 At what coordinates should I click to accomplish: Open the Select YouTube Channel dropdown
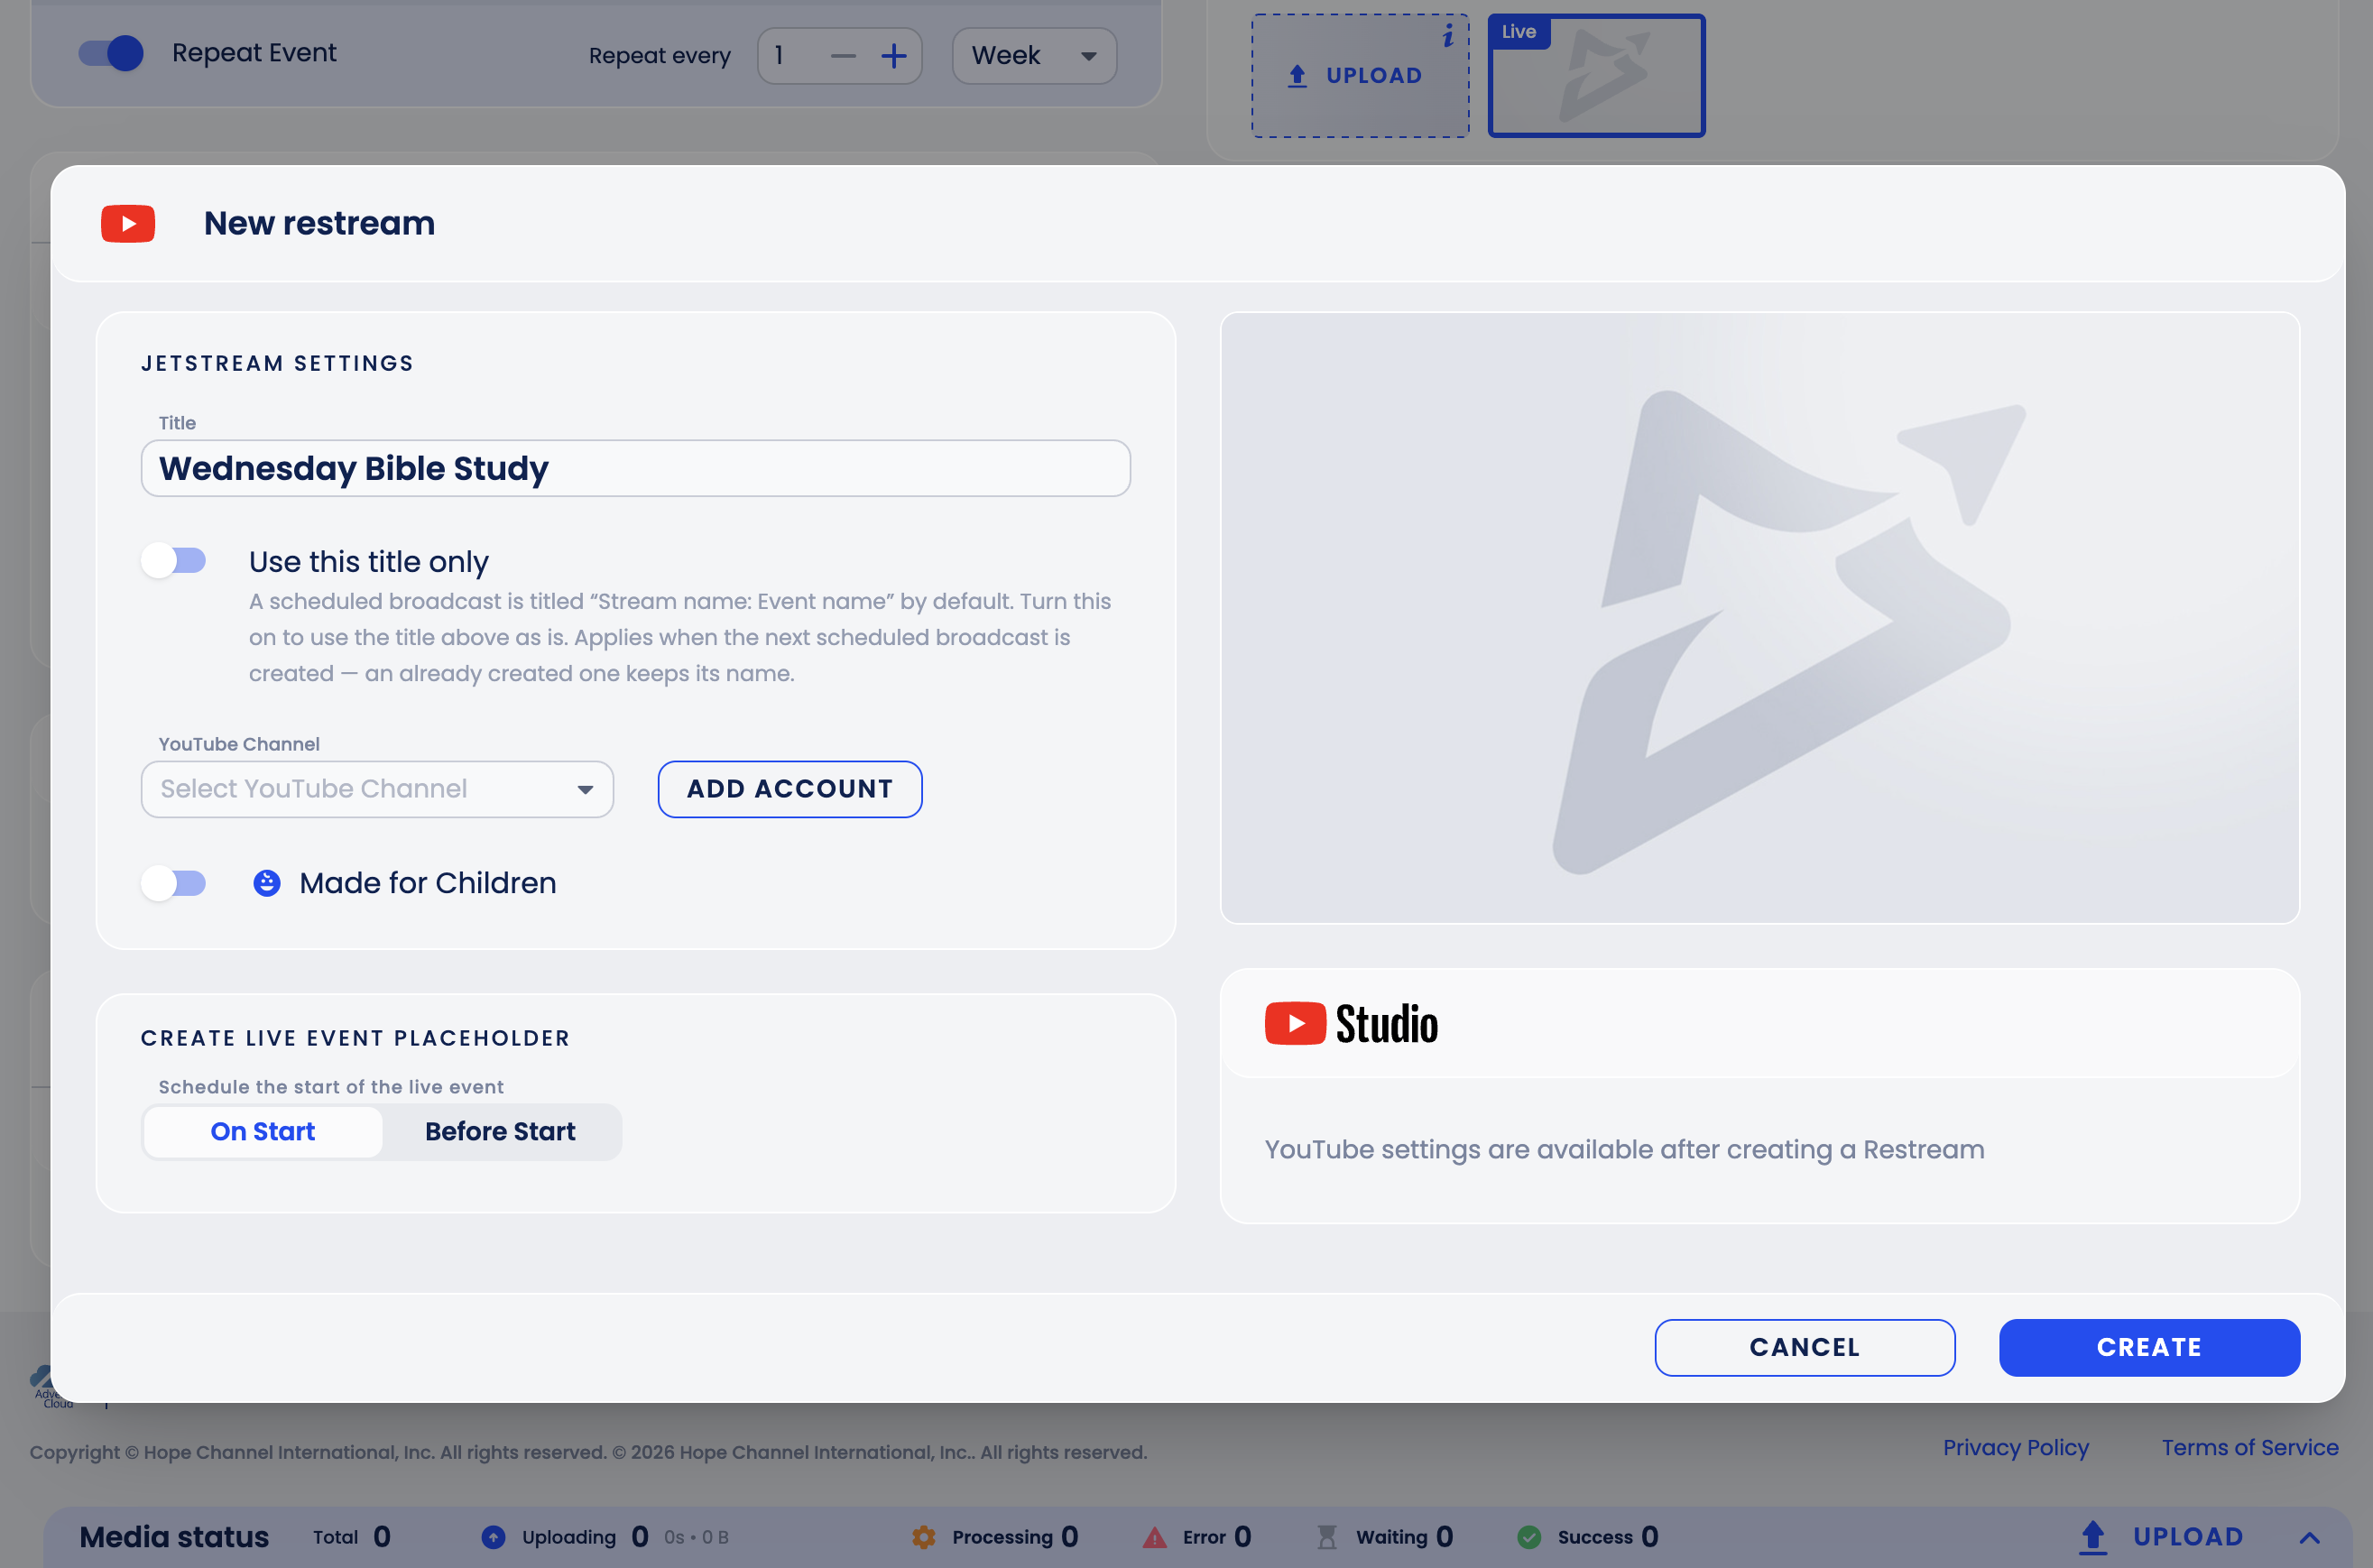(x=377, y=789)
